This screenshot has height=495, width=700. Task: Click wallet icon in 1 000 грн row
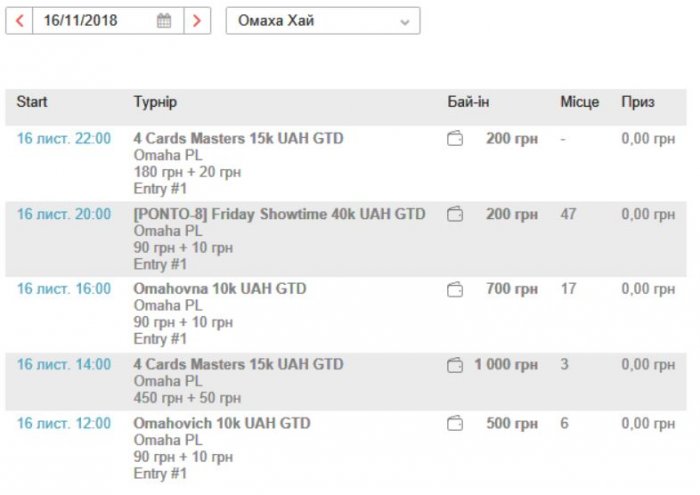(455, 364)
